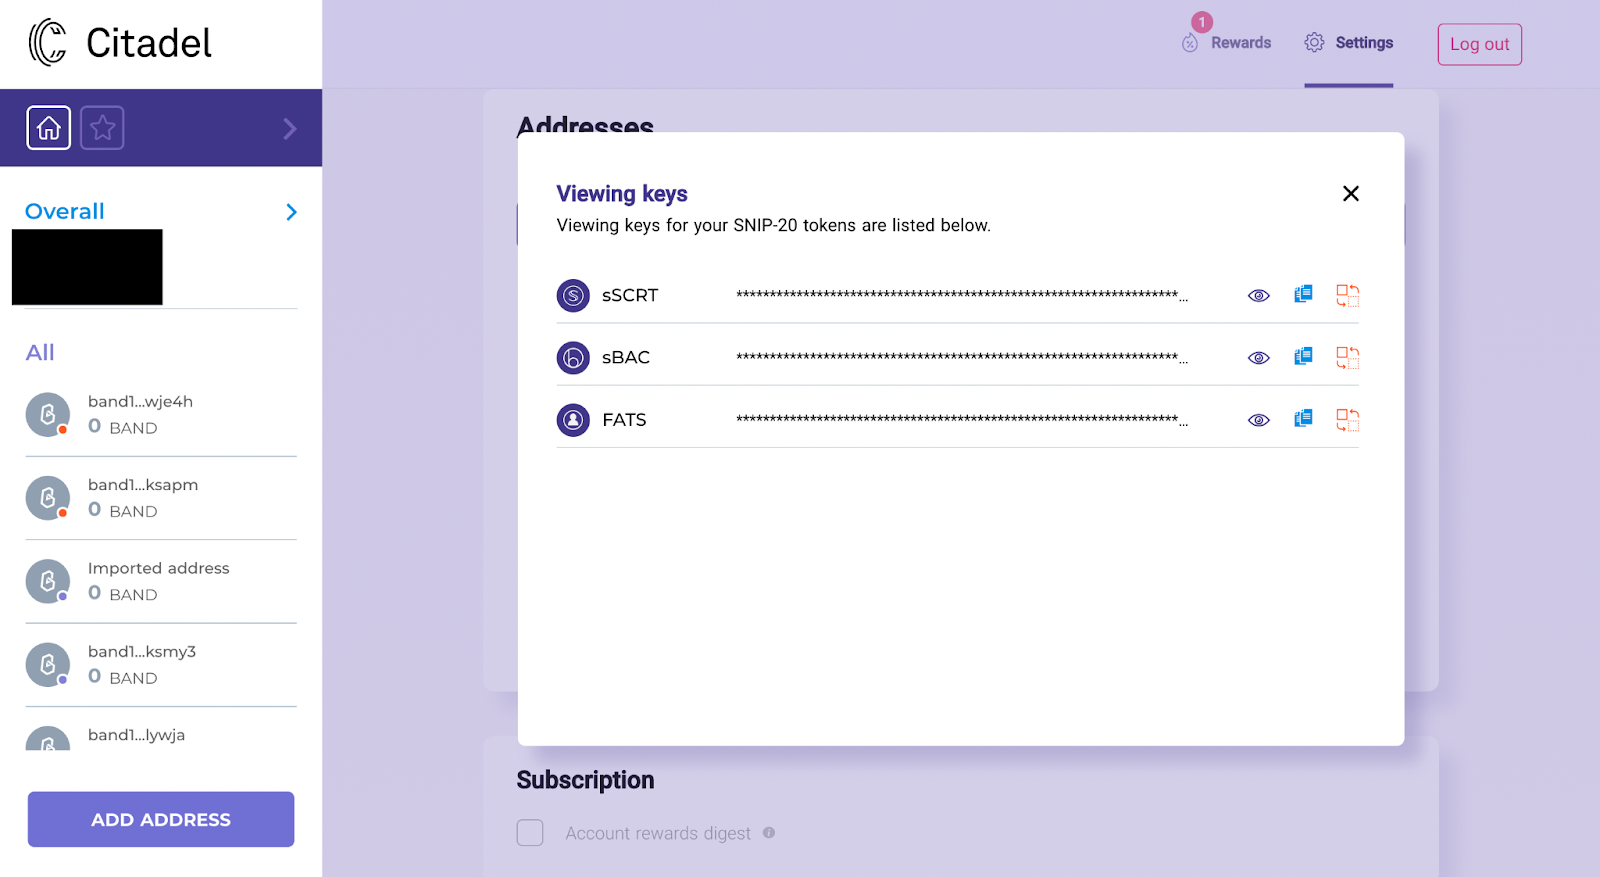
Task: Select the band1...wje4h address
Action: [x=161, y=414]
